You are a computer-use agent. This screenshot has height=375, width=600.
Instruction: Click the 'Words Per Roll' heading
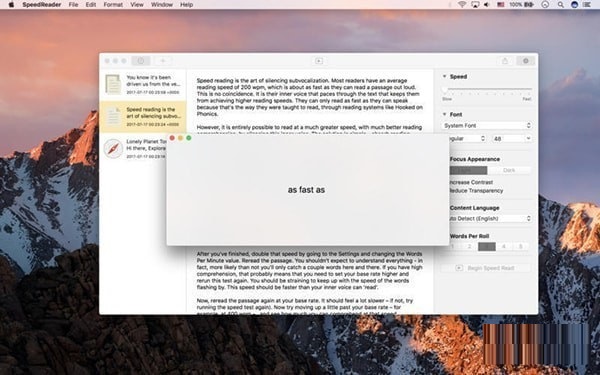pos(469,236)
